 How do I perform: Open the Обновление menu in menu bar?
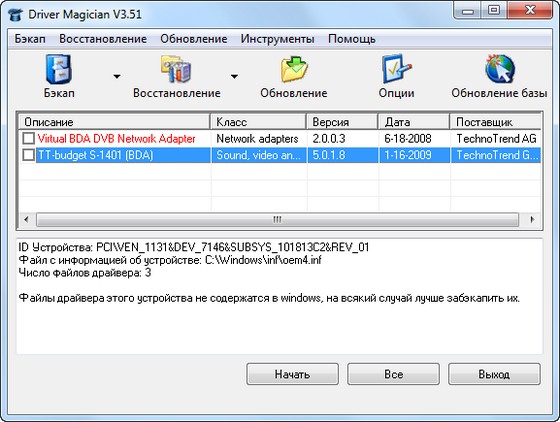pyautogui.click(x=194, y=39)
